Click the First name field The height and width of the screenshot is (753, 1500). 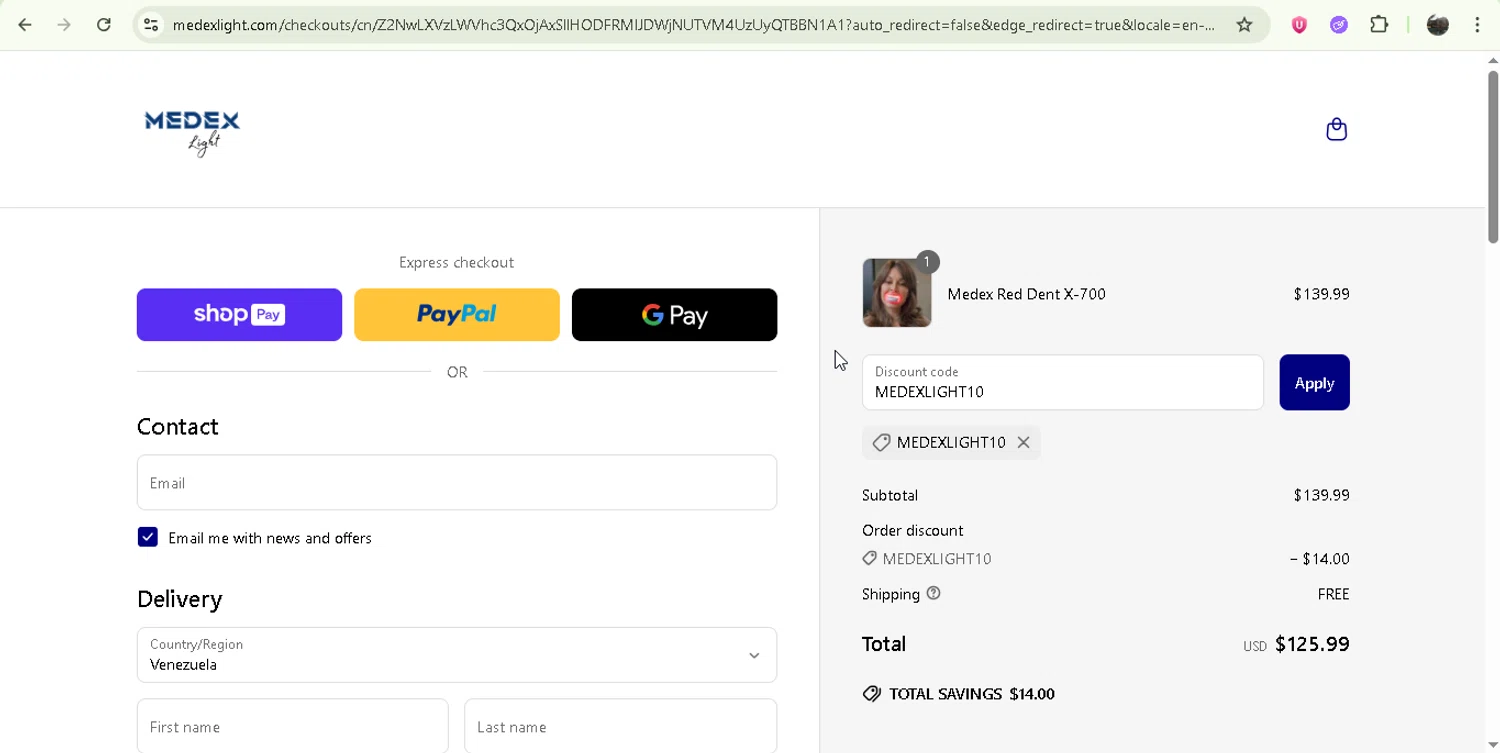292,726
